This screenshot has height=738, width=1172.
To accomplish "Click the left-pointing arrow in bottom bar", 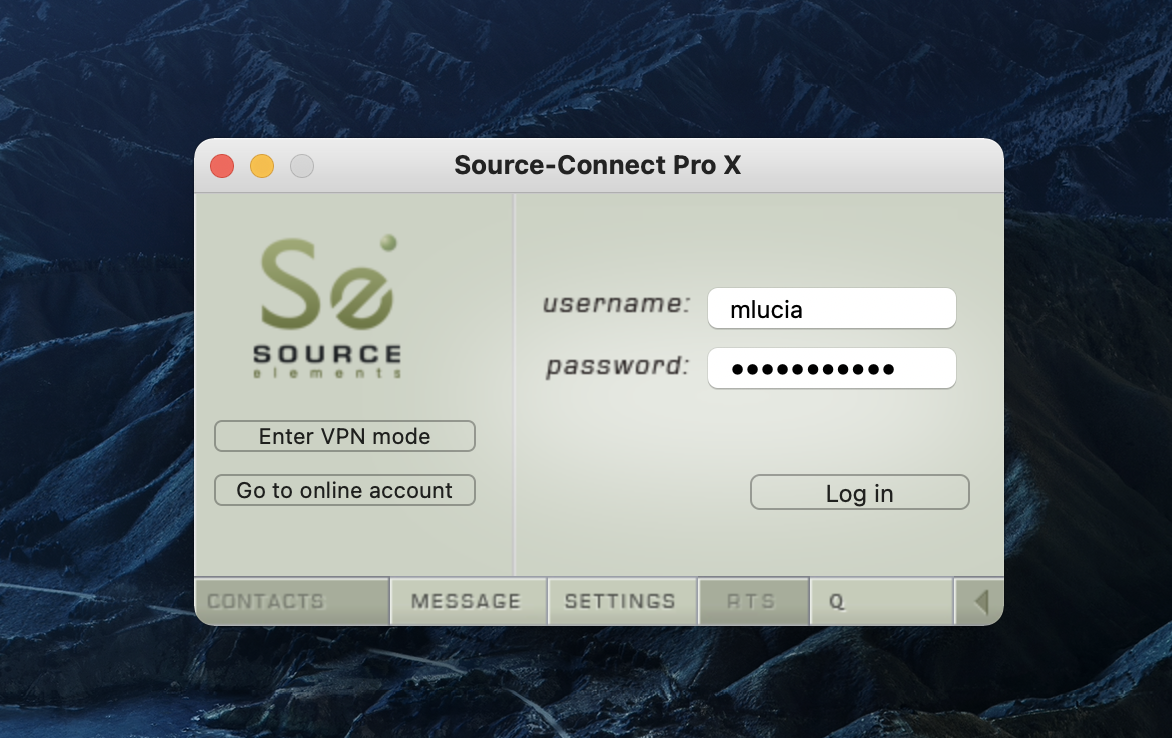I will (980, 601).
